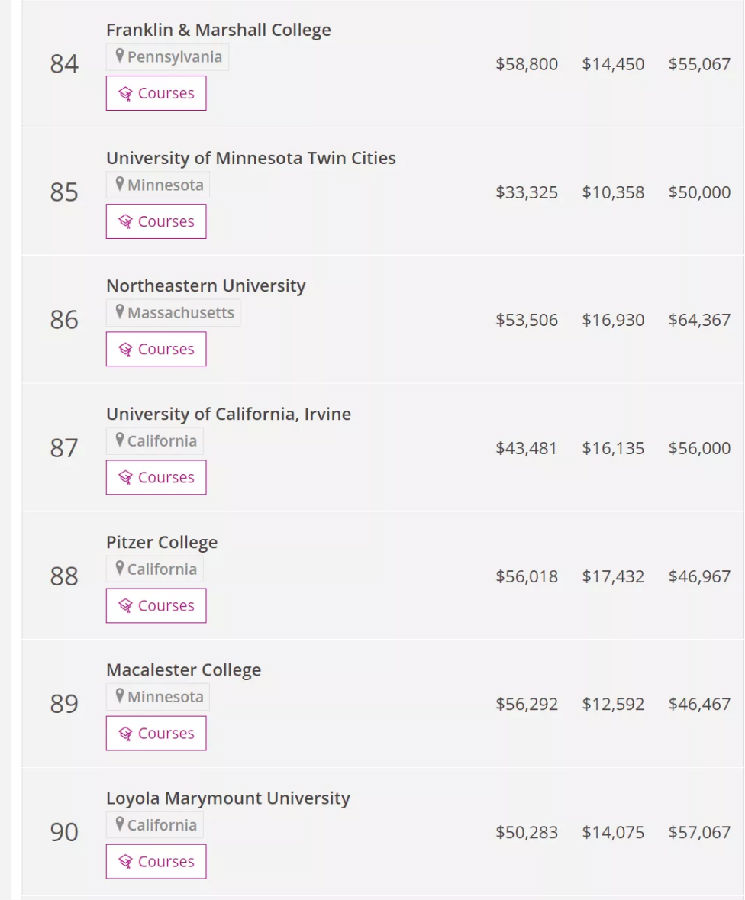The image size is (745, 900).
Task: Open Northeastern University's Courses button
Action: (156, 350)
